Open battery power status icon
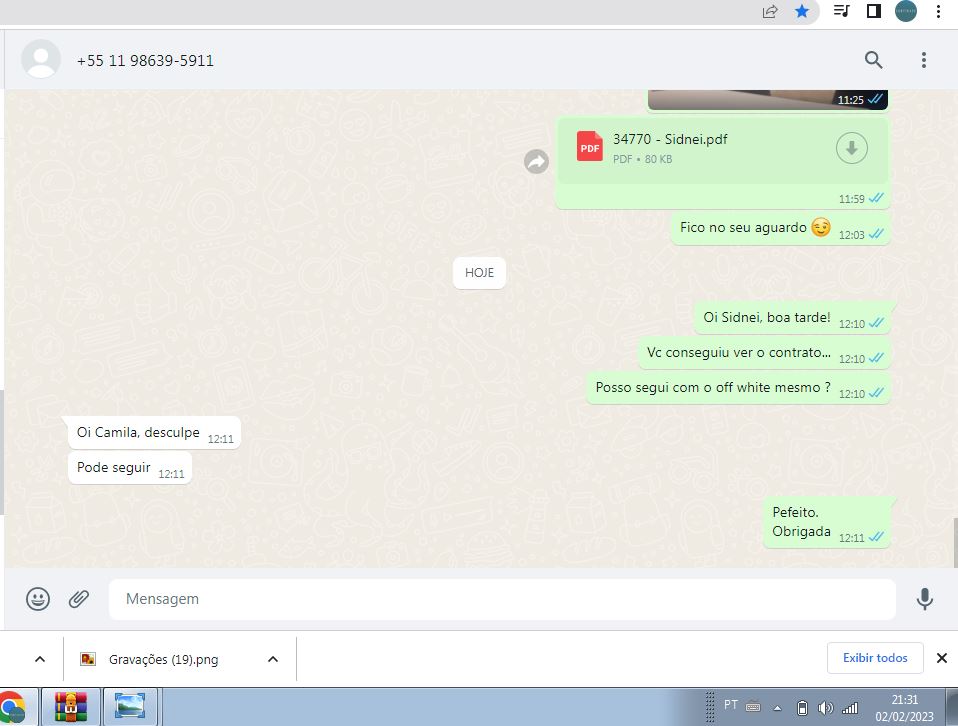Screen dimensions: 958x726 [802, 708]
